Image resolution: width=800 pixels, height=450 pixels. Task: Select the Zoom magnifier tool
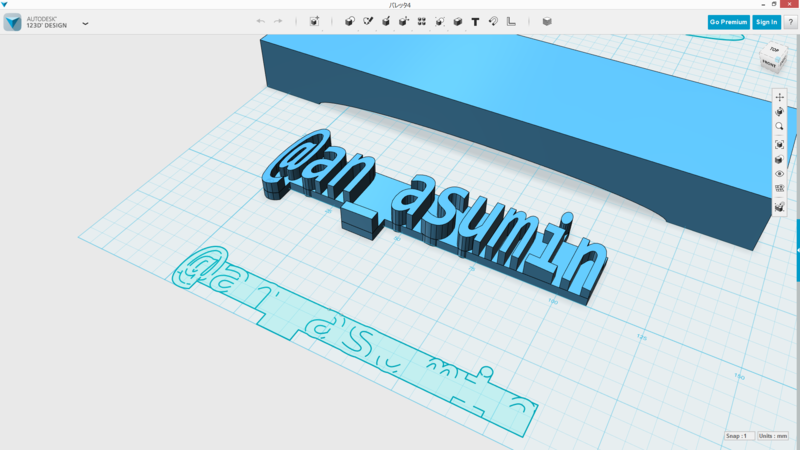coord(779,126)
